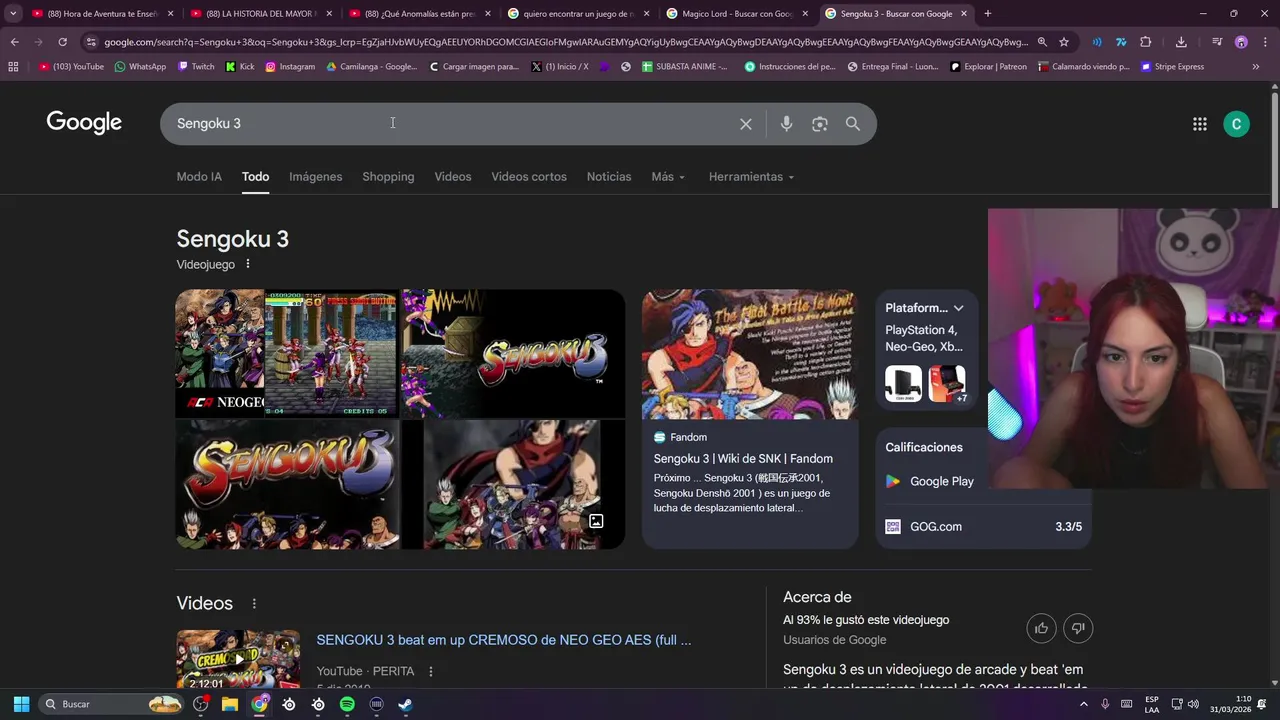Select the Noticias search tab
The height and width of the screenshot is (720, 1280).
(x=609, y=177)
